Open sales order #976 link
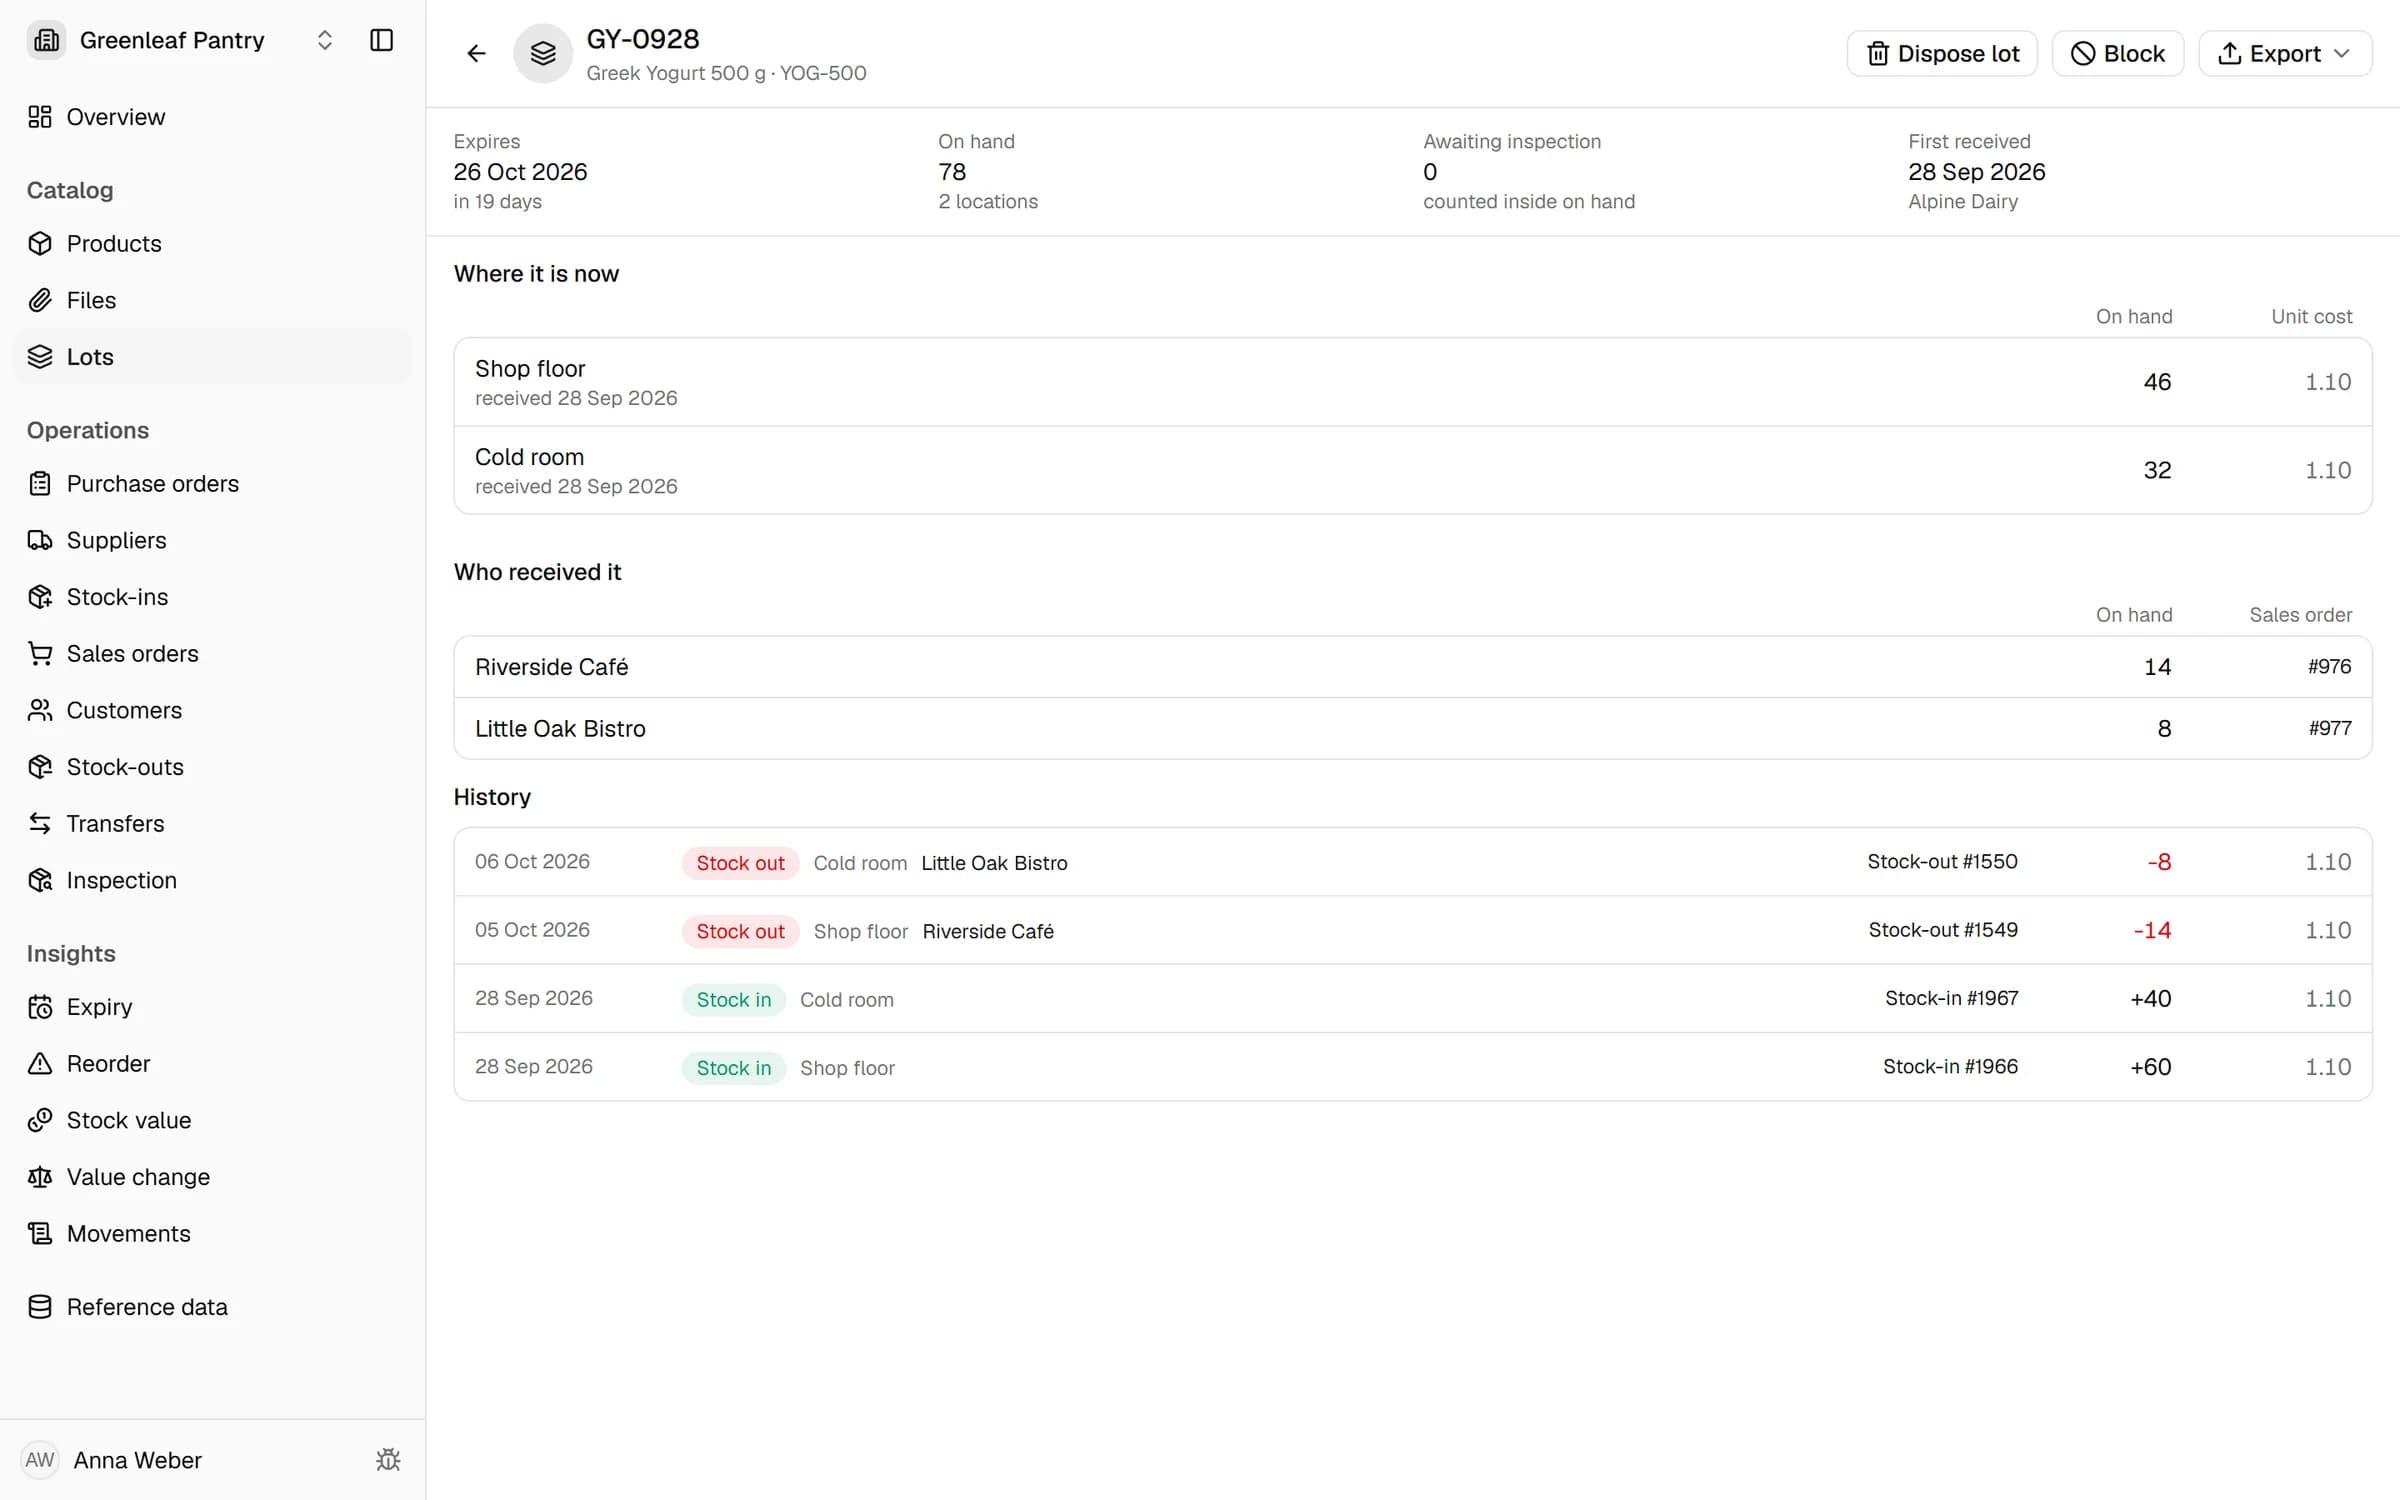 click(2329, 667)
